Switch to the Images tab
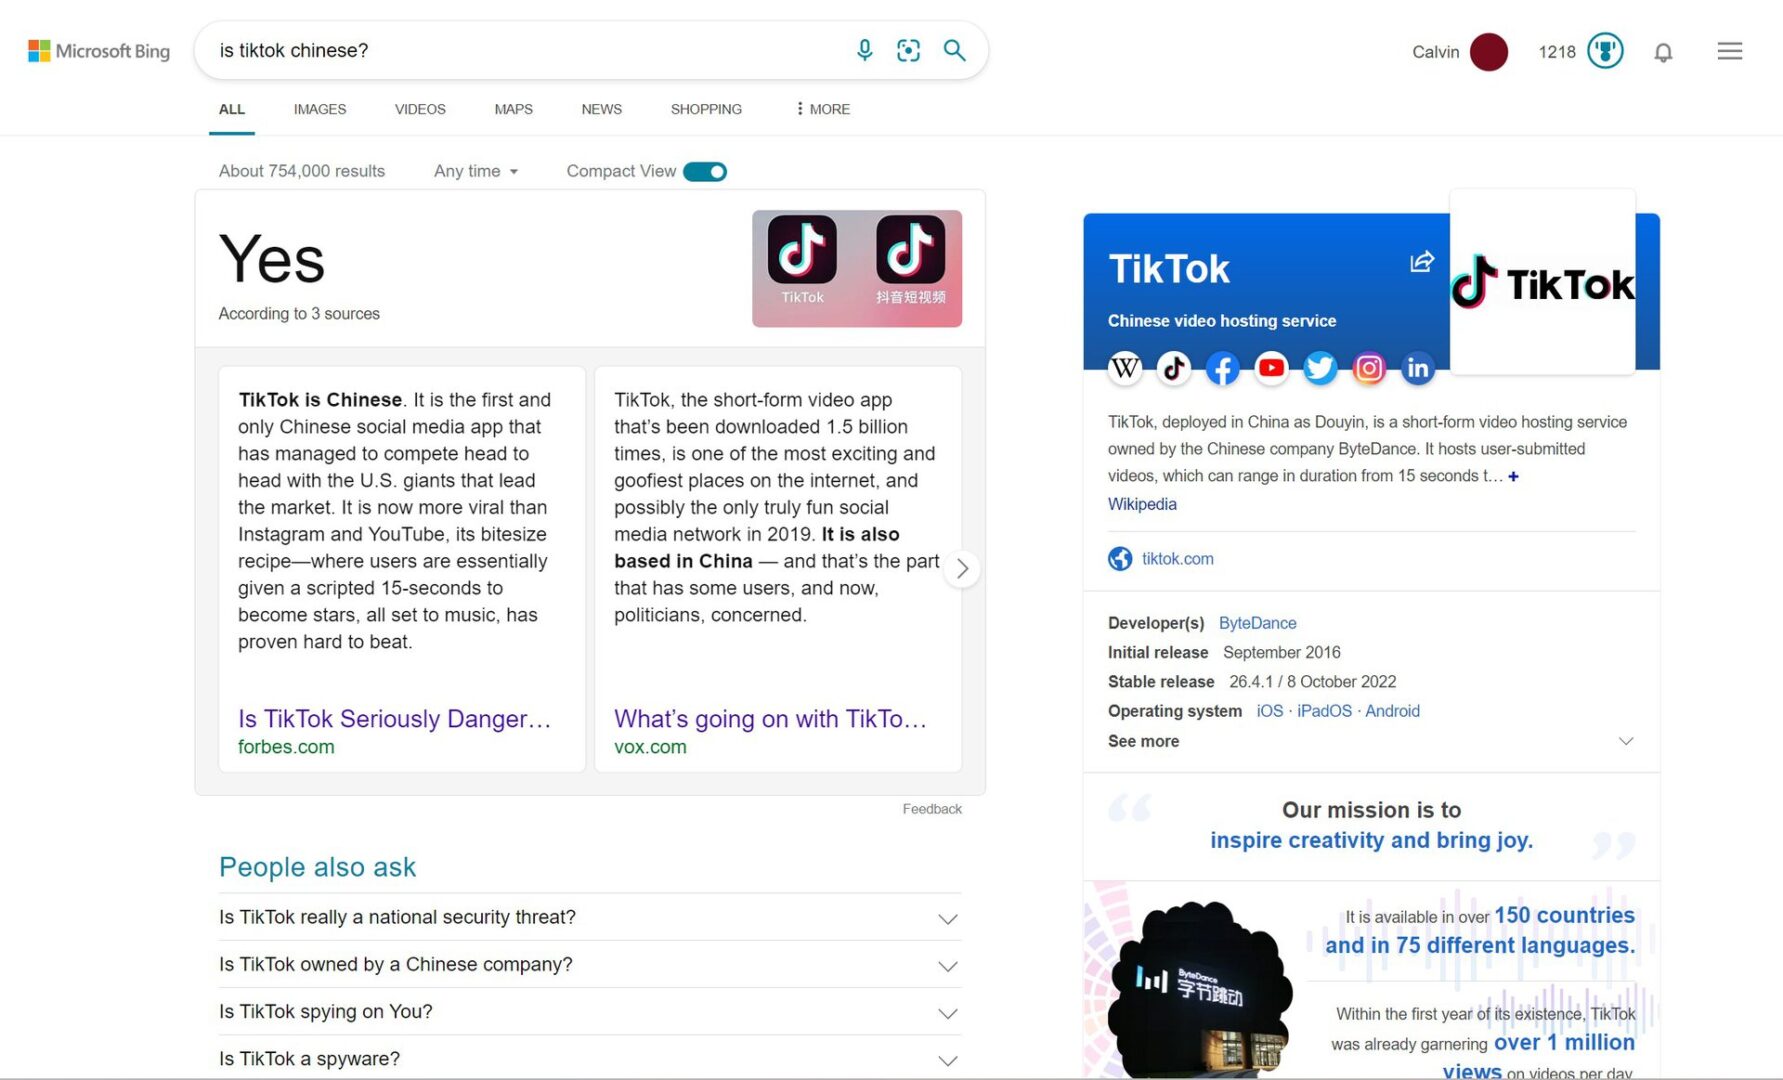Image resolution: width=1783 pixels, height=1080 pixels. pos(320,109)
